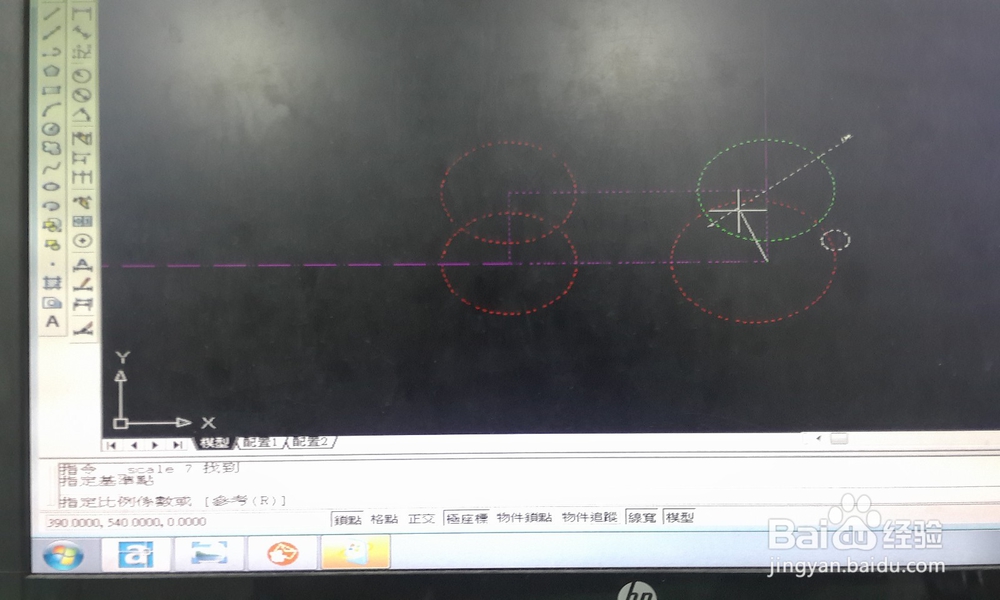This screenshot has height=600, width=1000.
Task: Select the Angular Dimension tool
Action: 82,116
